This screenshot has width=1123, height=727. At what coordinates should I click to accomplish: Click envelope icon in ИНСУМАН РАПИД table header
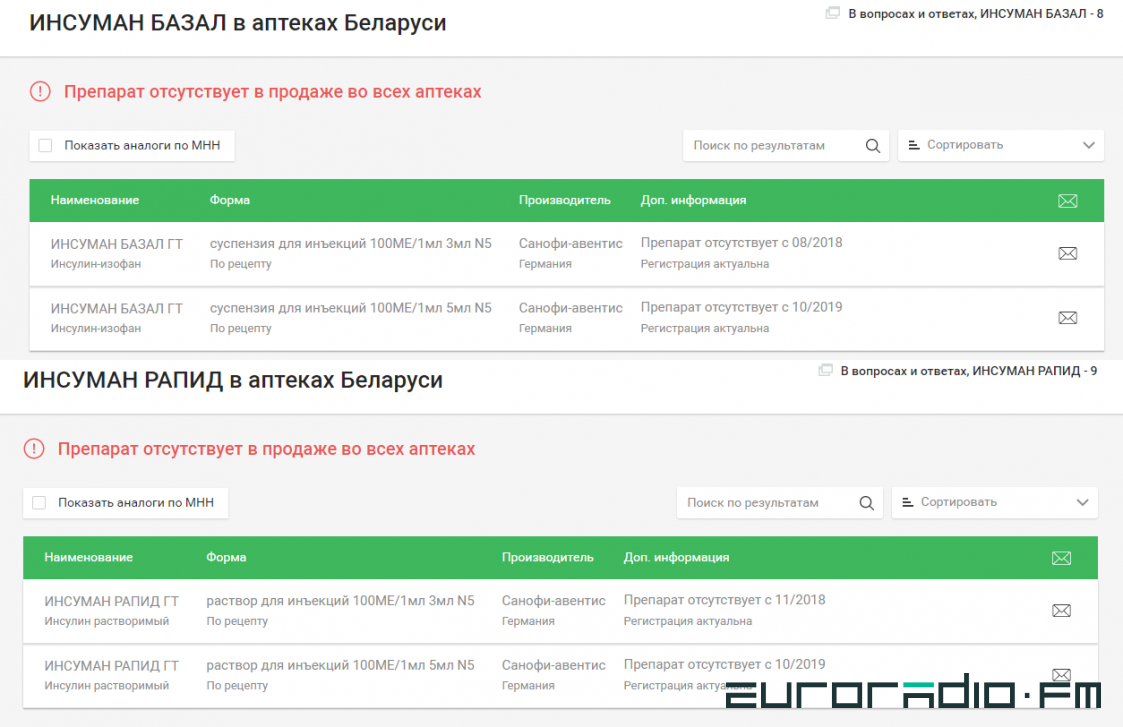click(1061, 558)
